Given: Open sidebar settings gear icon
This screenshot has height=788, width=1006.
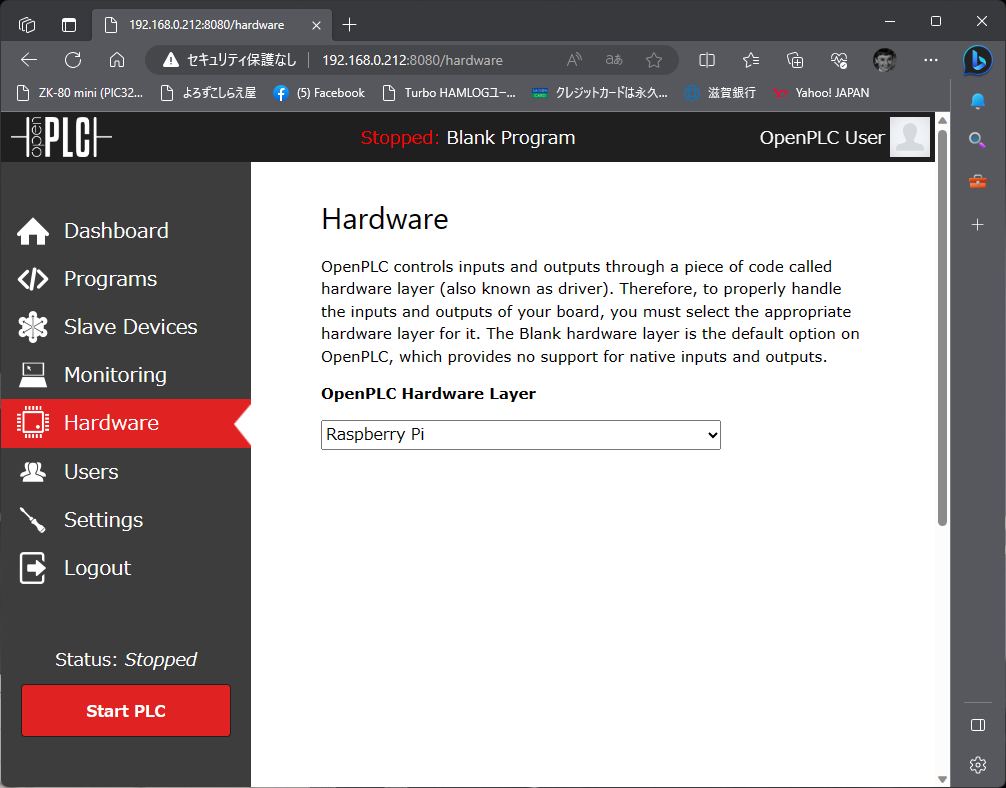Looking at the screenshot, I should 978,764.
